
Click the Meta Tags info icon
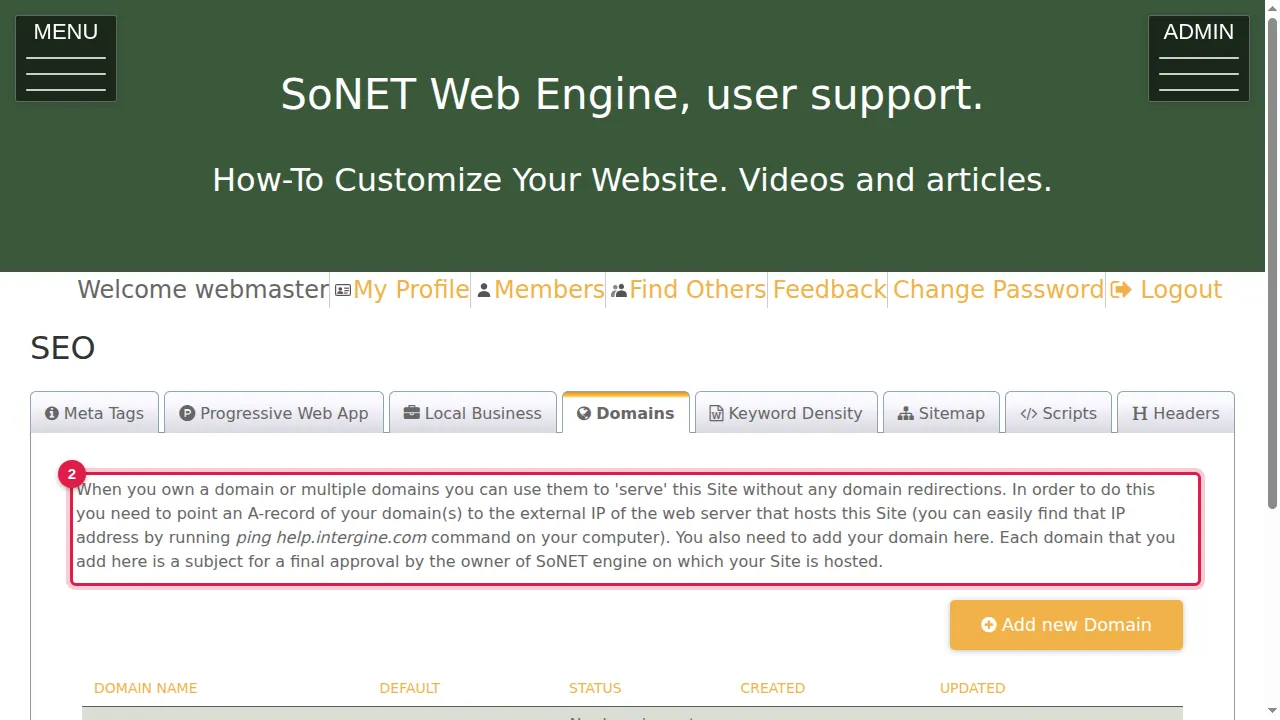tap(52, 413)
